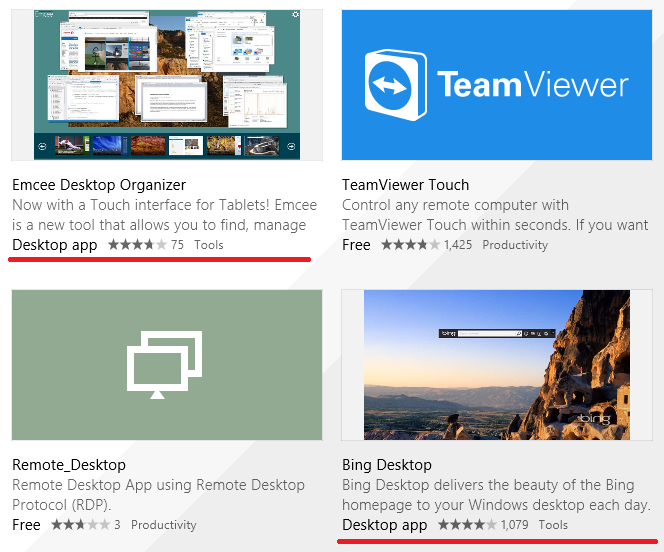The image size is (664, 552).
Task: Click the Bing Desktop description text
Action: 496,495
